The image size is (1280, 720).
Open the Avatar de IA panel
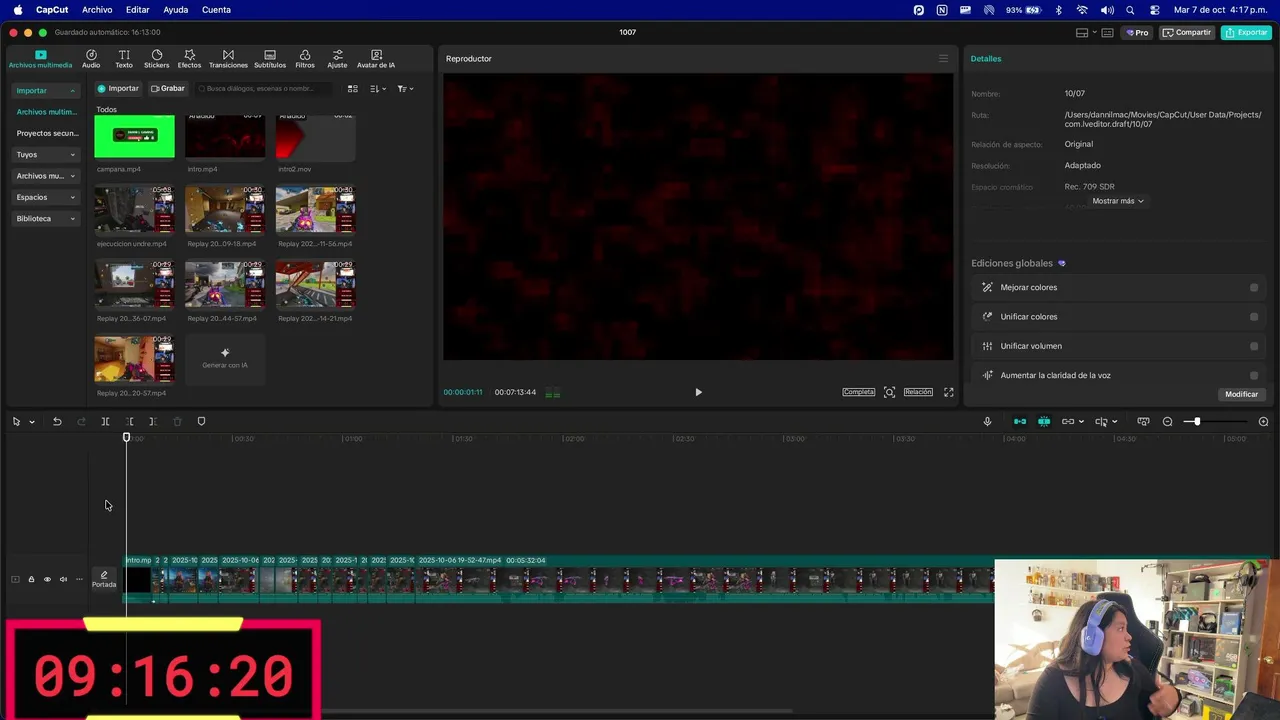(x=376, y=59)
